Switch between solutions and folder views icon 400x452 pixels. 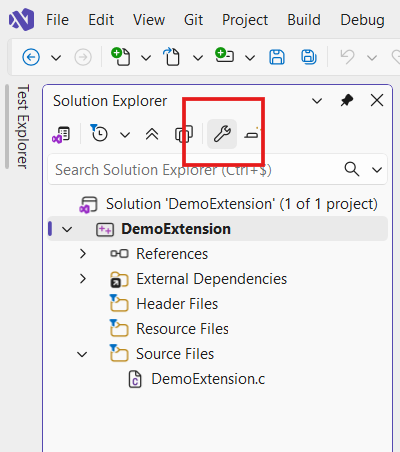pos(61,135)
